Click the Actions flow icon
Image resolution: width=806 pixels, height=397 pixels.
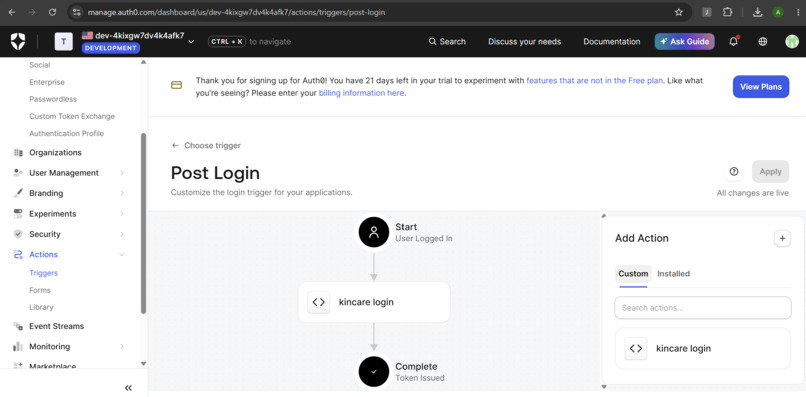(18, 255)
